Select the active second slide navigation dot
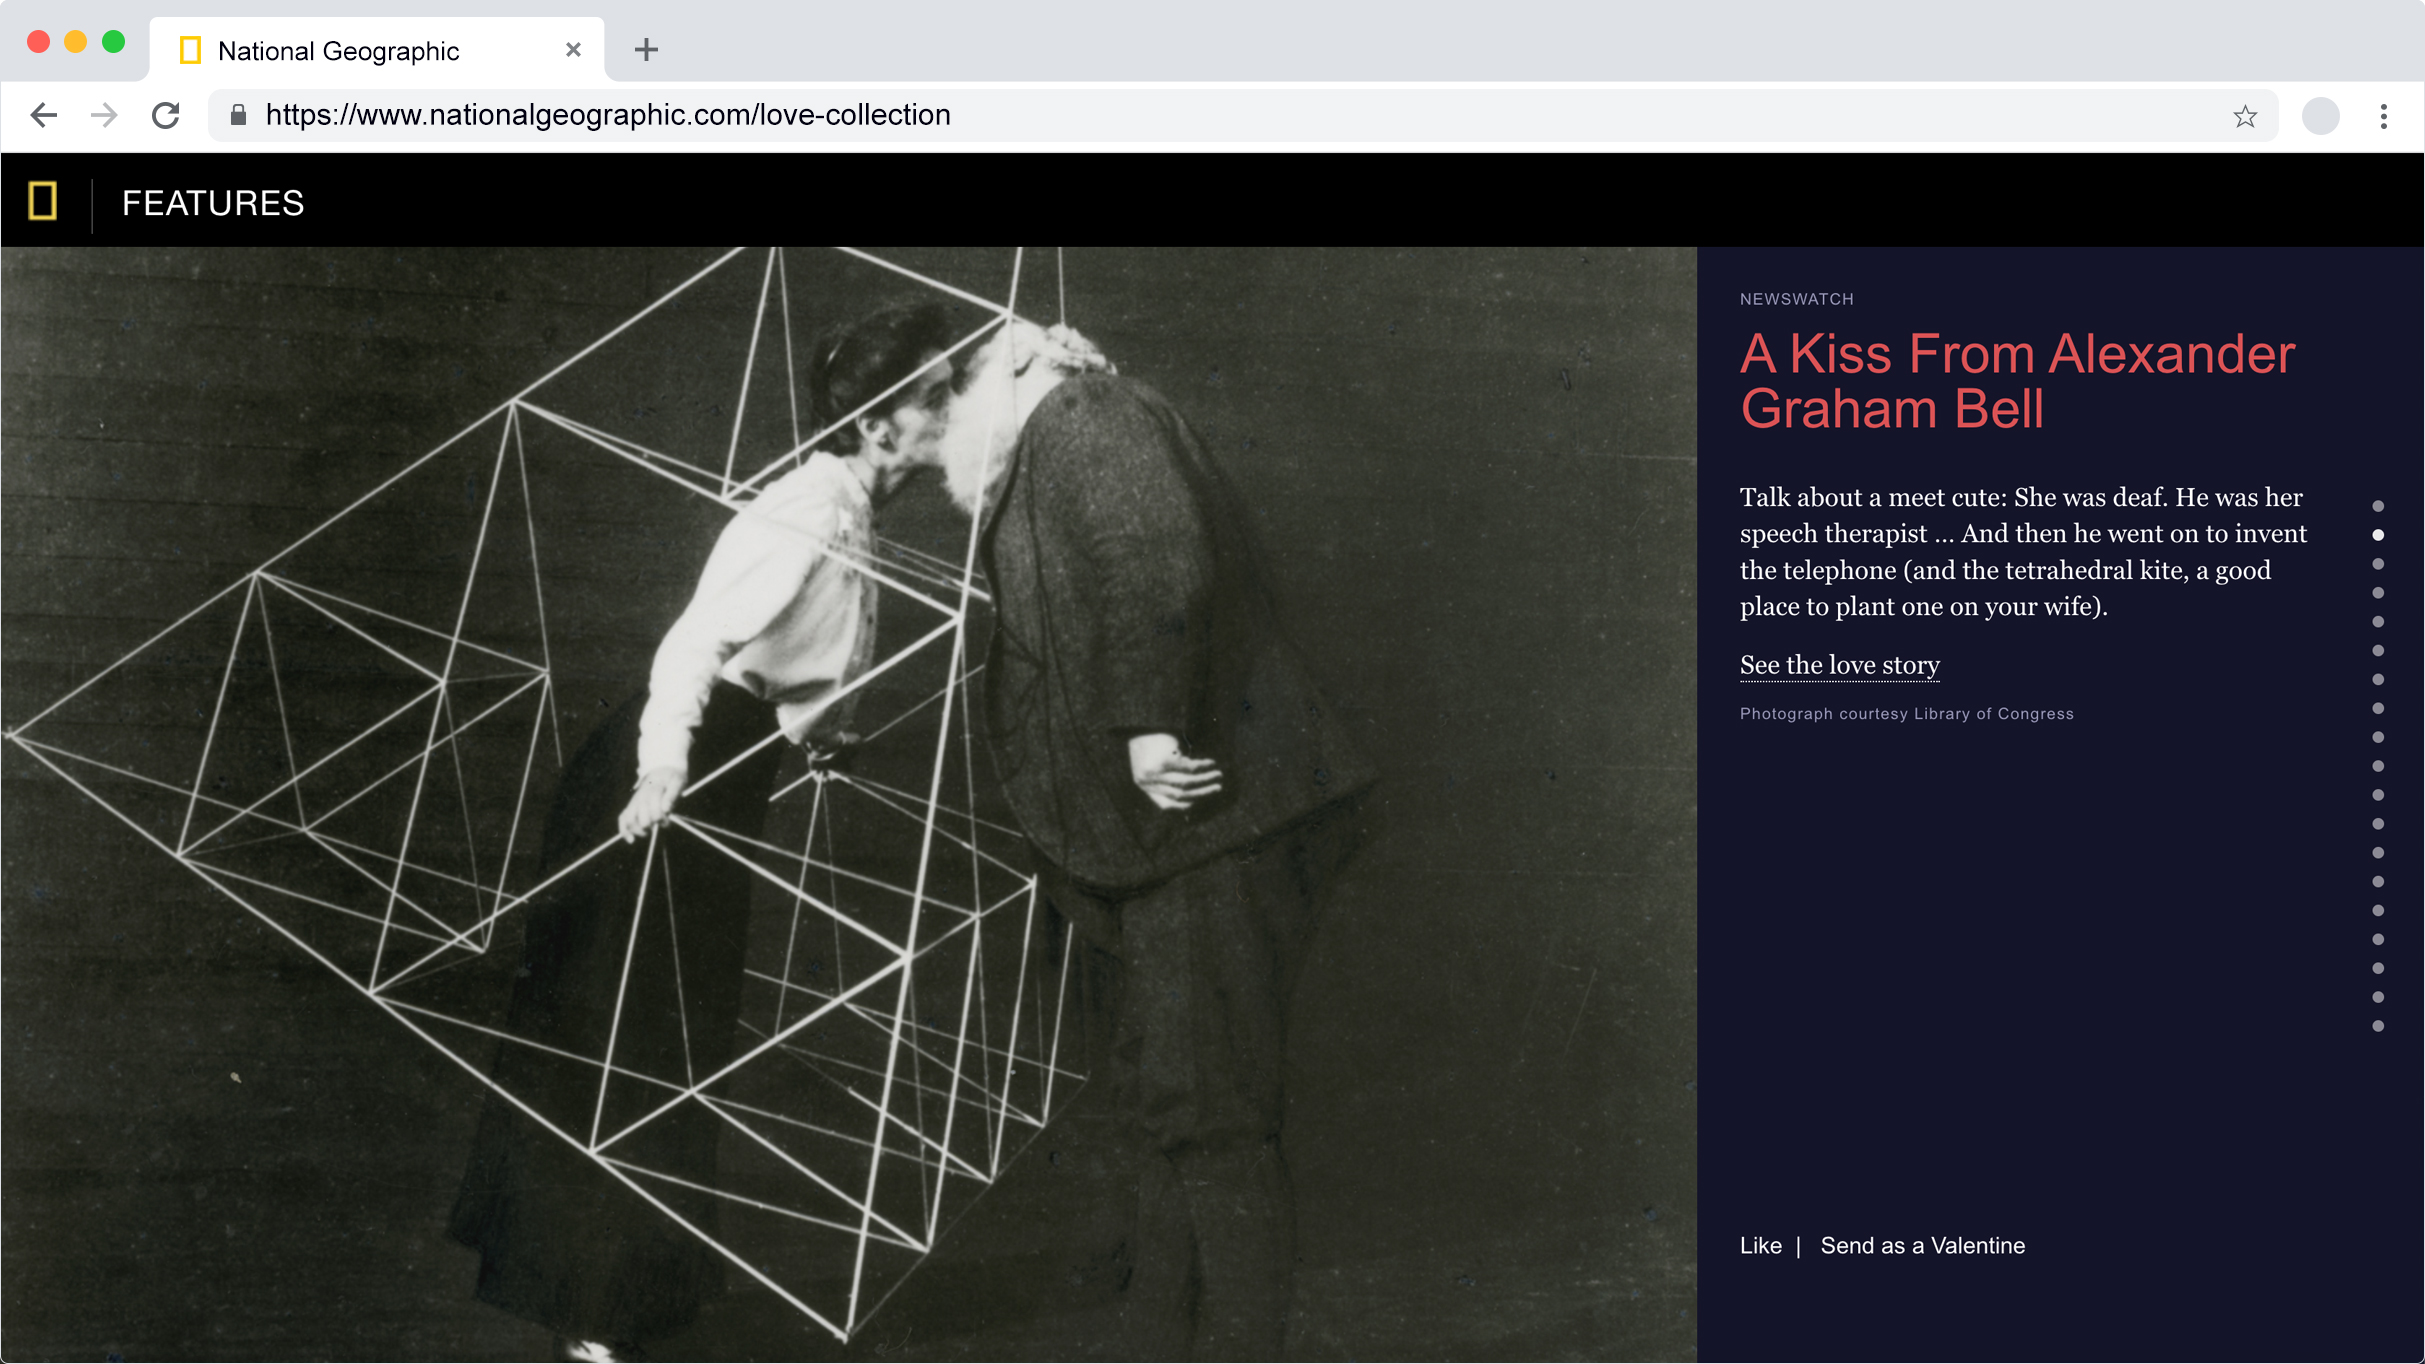Image resolution: width=2425 pixels, height=1364 pixels. coord(2378,535)
